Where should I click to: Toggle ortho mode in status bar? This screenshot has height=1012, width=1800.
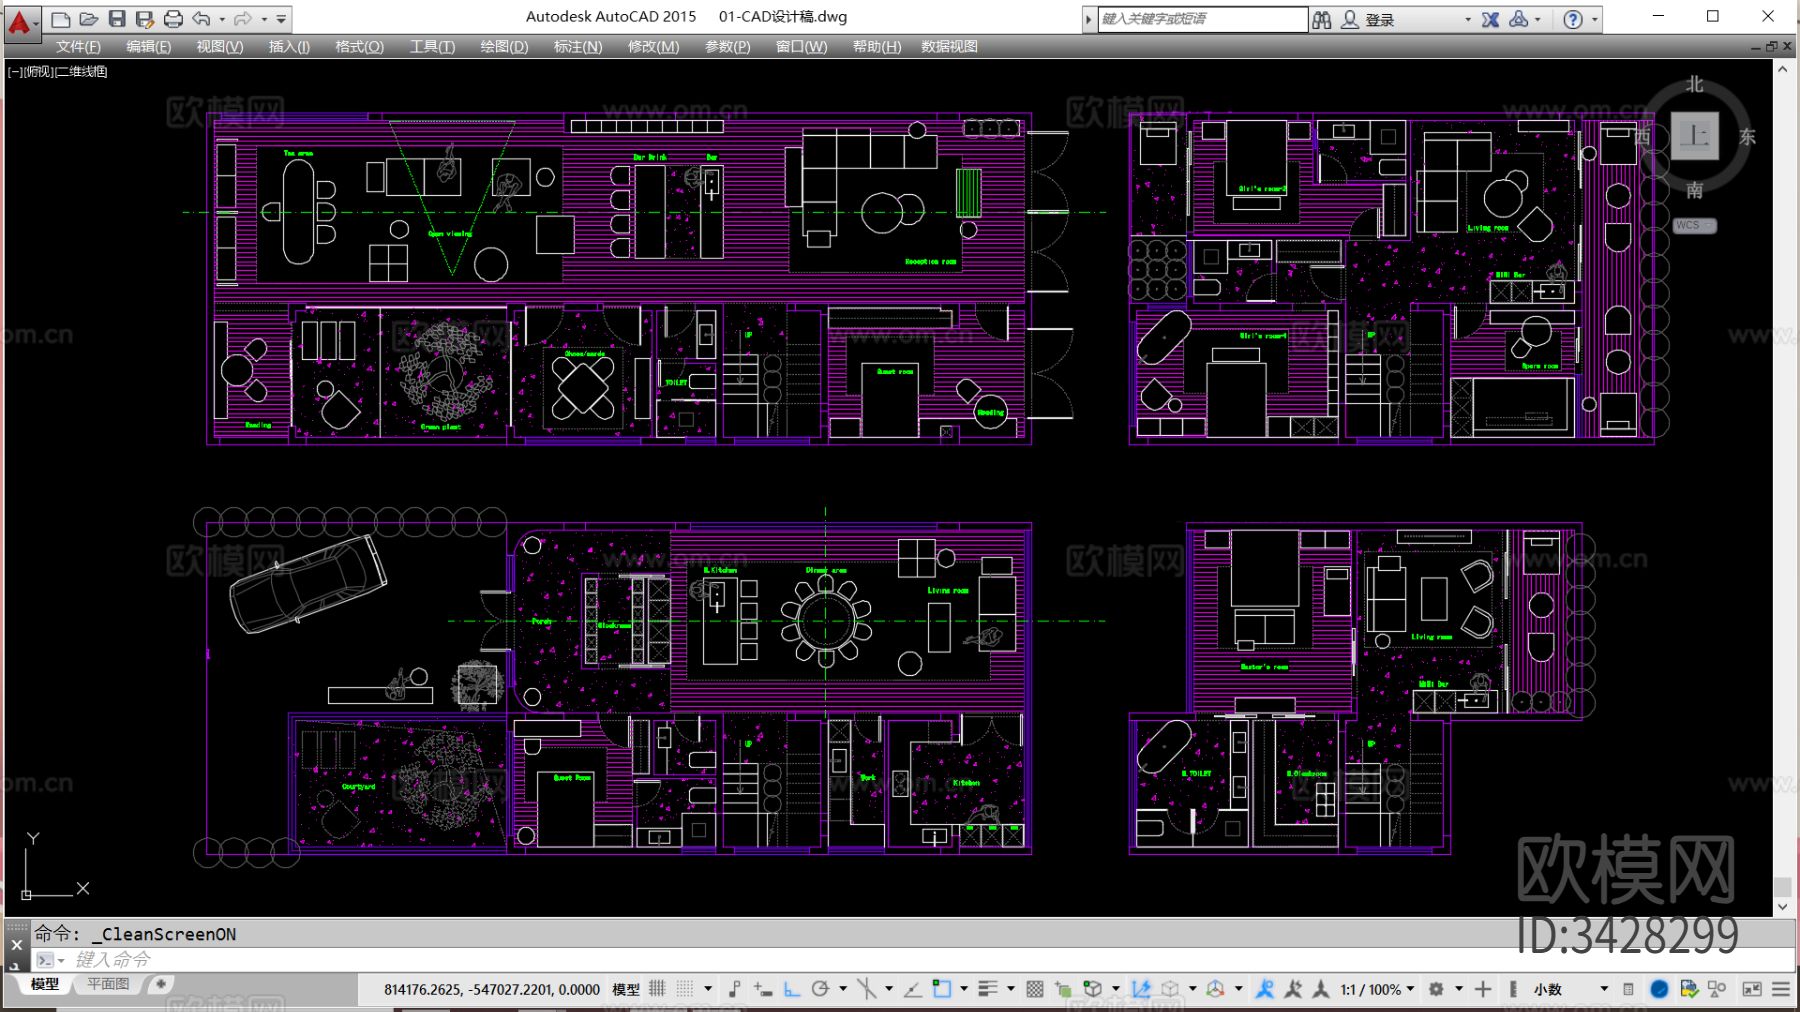[x=792, y=989]
